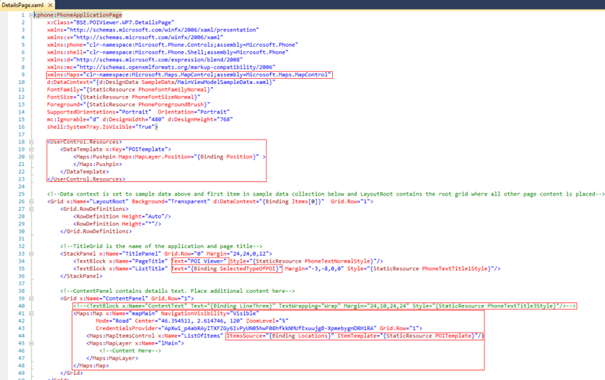The image size is (605, 380).
Task: Collapse the LayoutRoot Grid element
Action: click(x=31, y=201)
